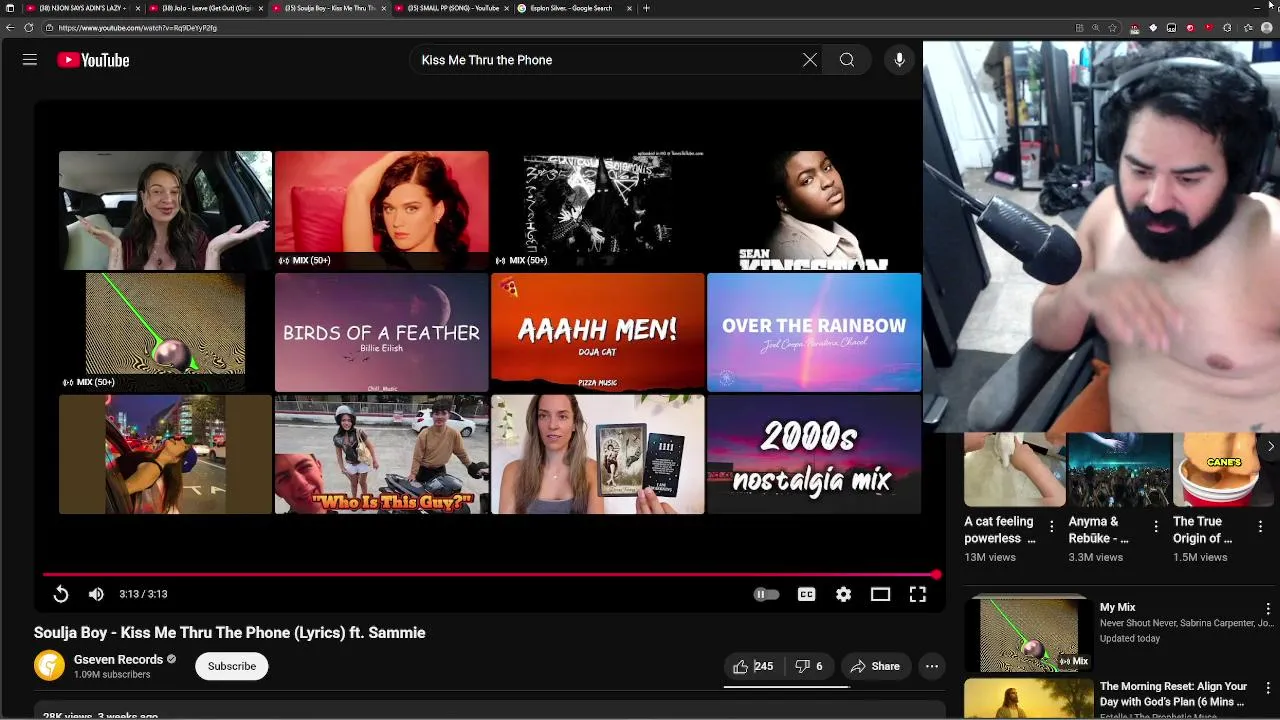Mute the video volume
Image resolution: width=1280 pixels, height=720 pixels.
pos(96,594)
